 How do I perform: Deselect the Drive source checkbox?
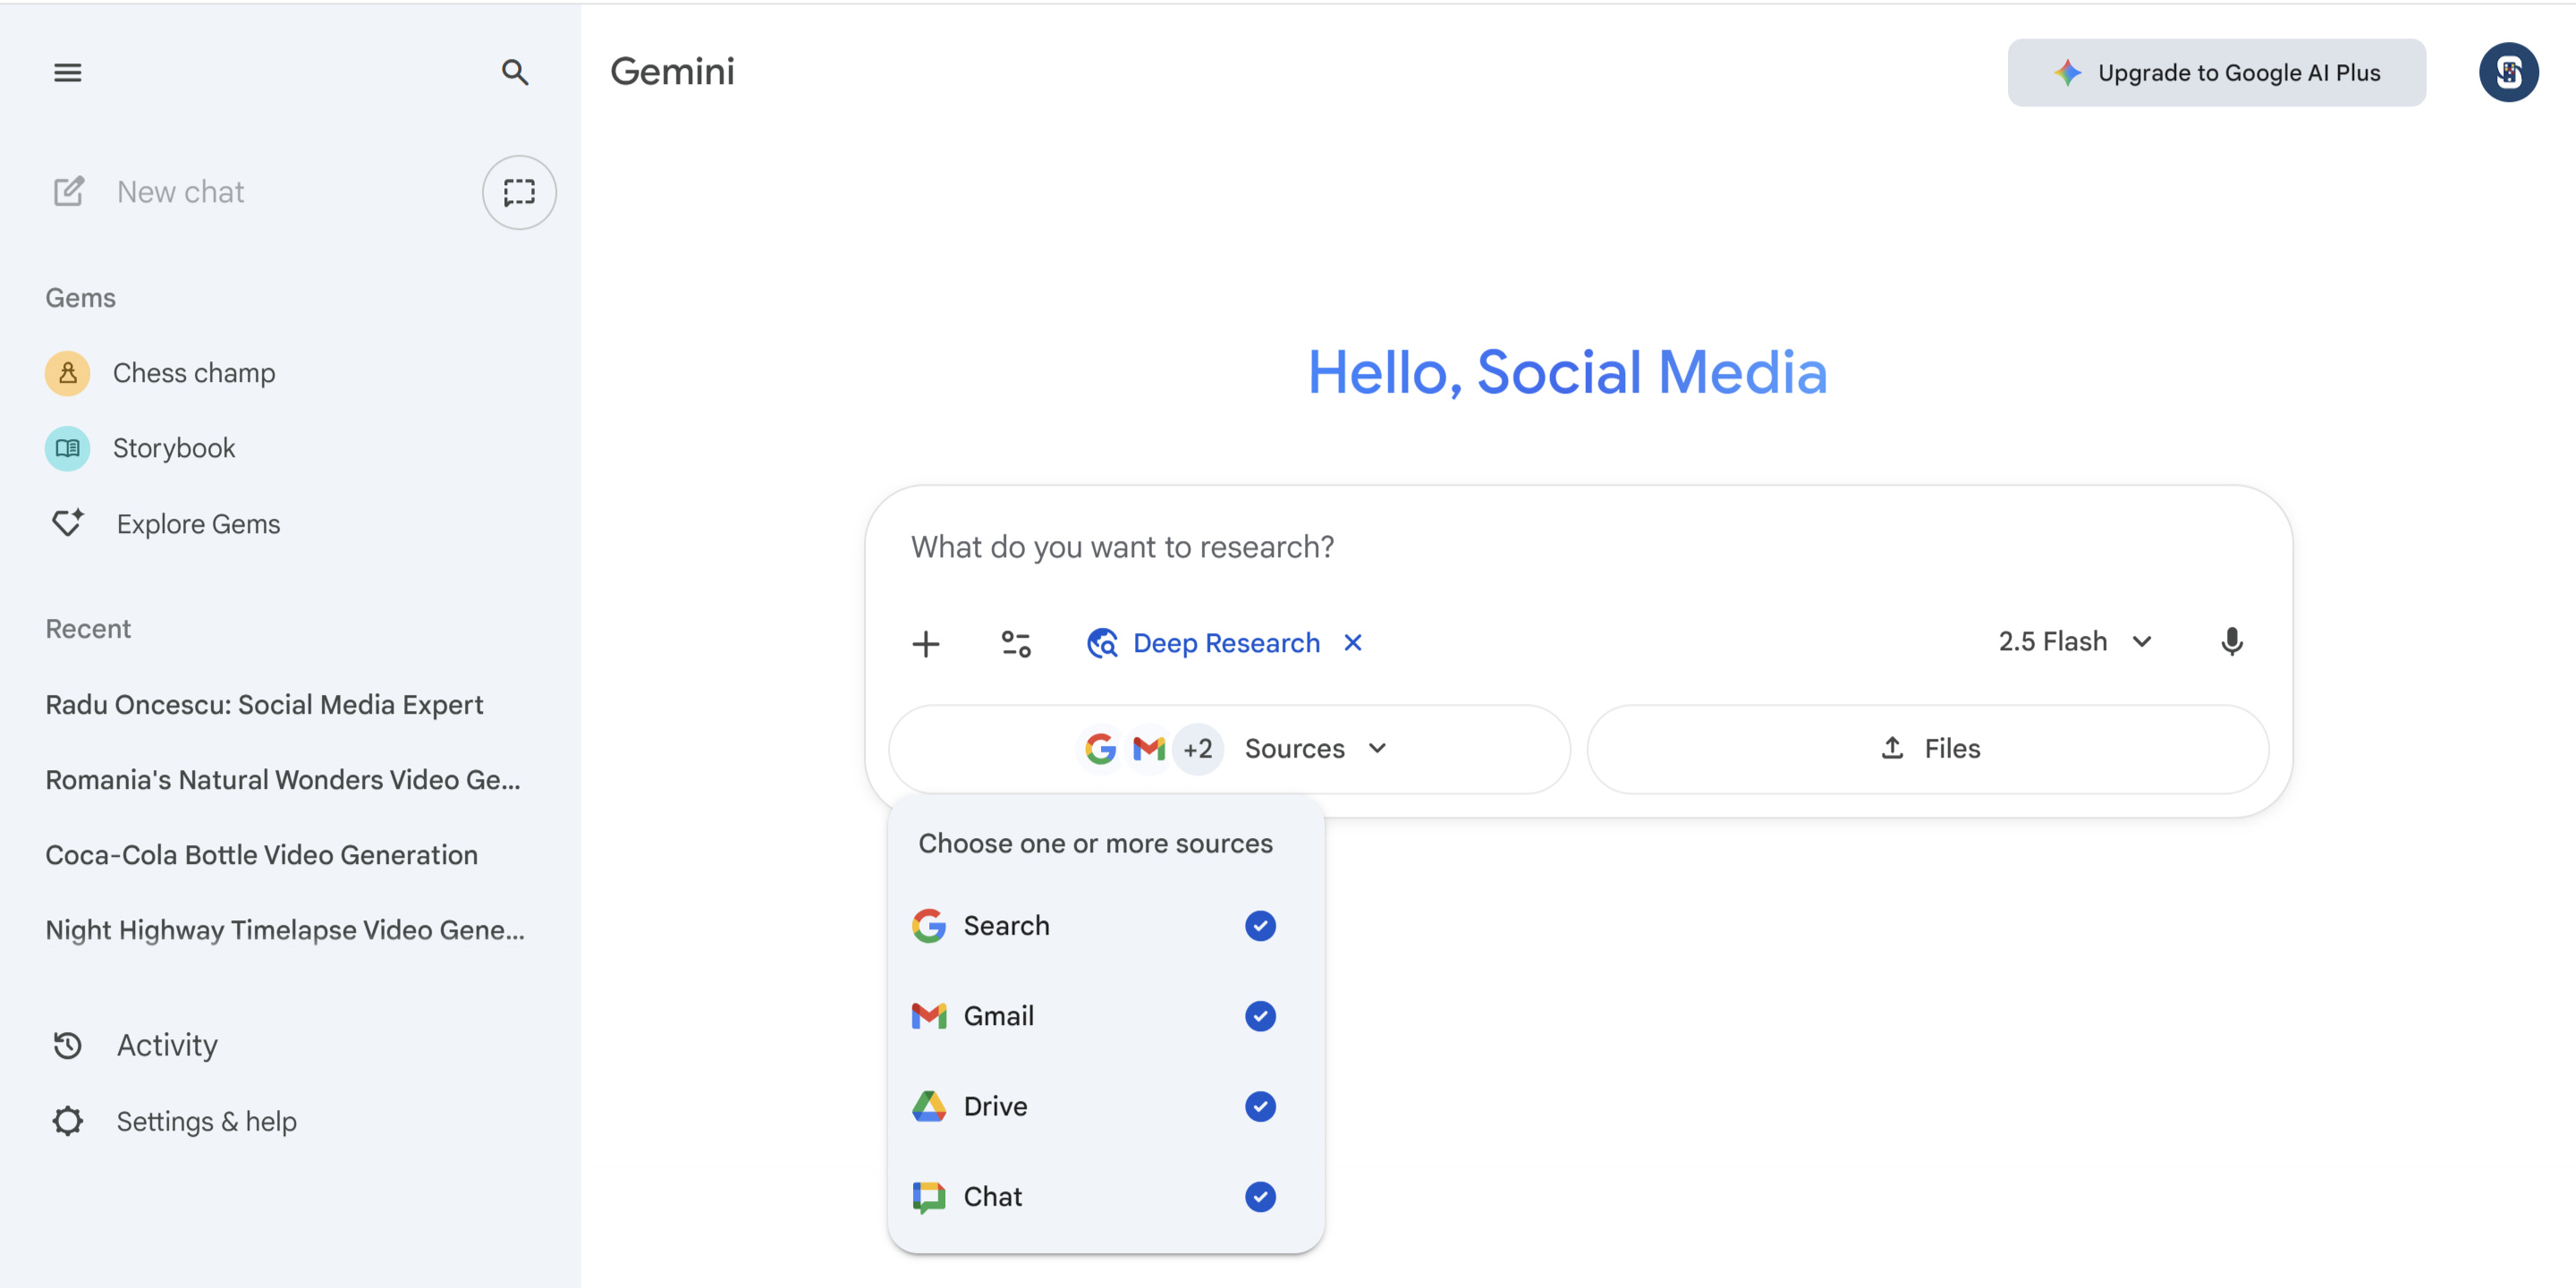coord(1259,1106)
